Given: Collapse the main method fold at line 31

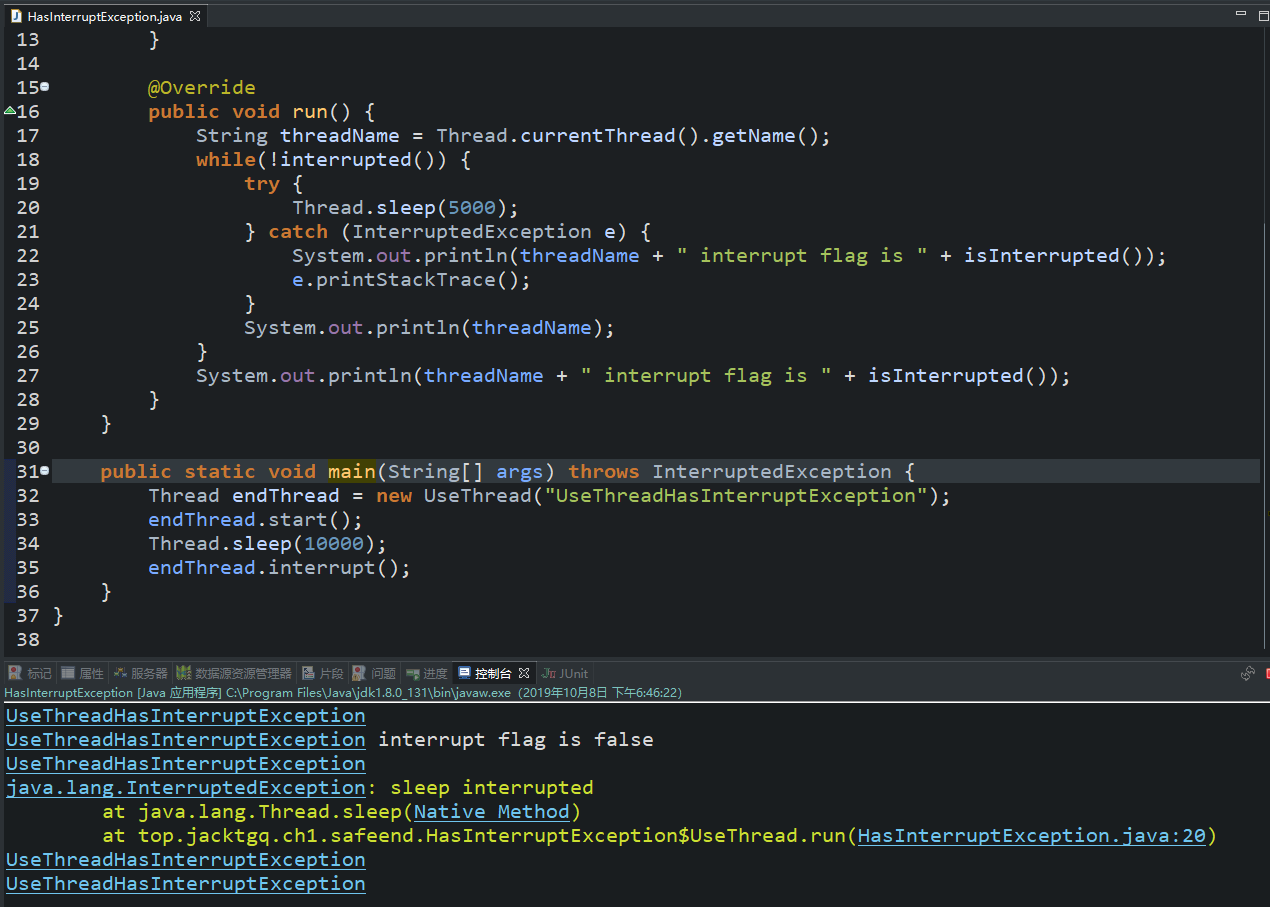Looking at the screenshot, I should [45, 471].
